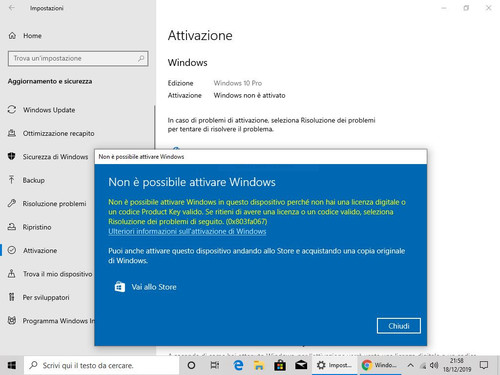Click the Store bag icon in dialog
This screenshot has width=500, height=375.
(x=120, y=287)
